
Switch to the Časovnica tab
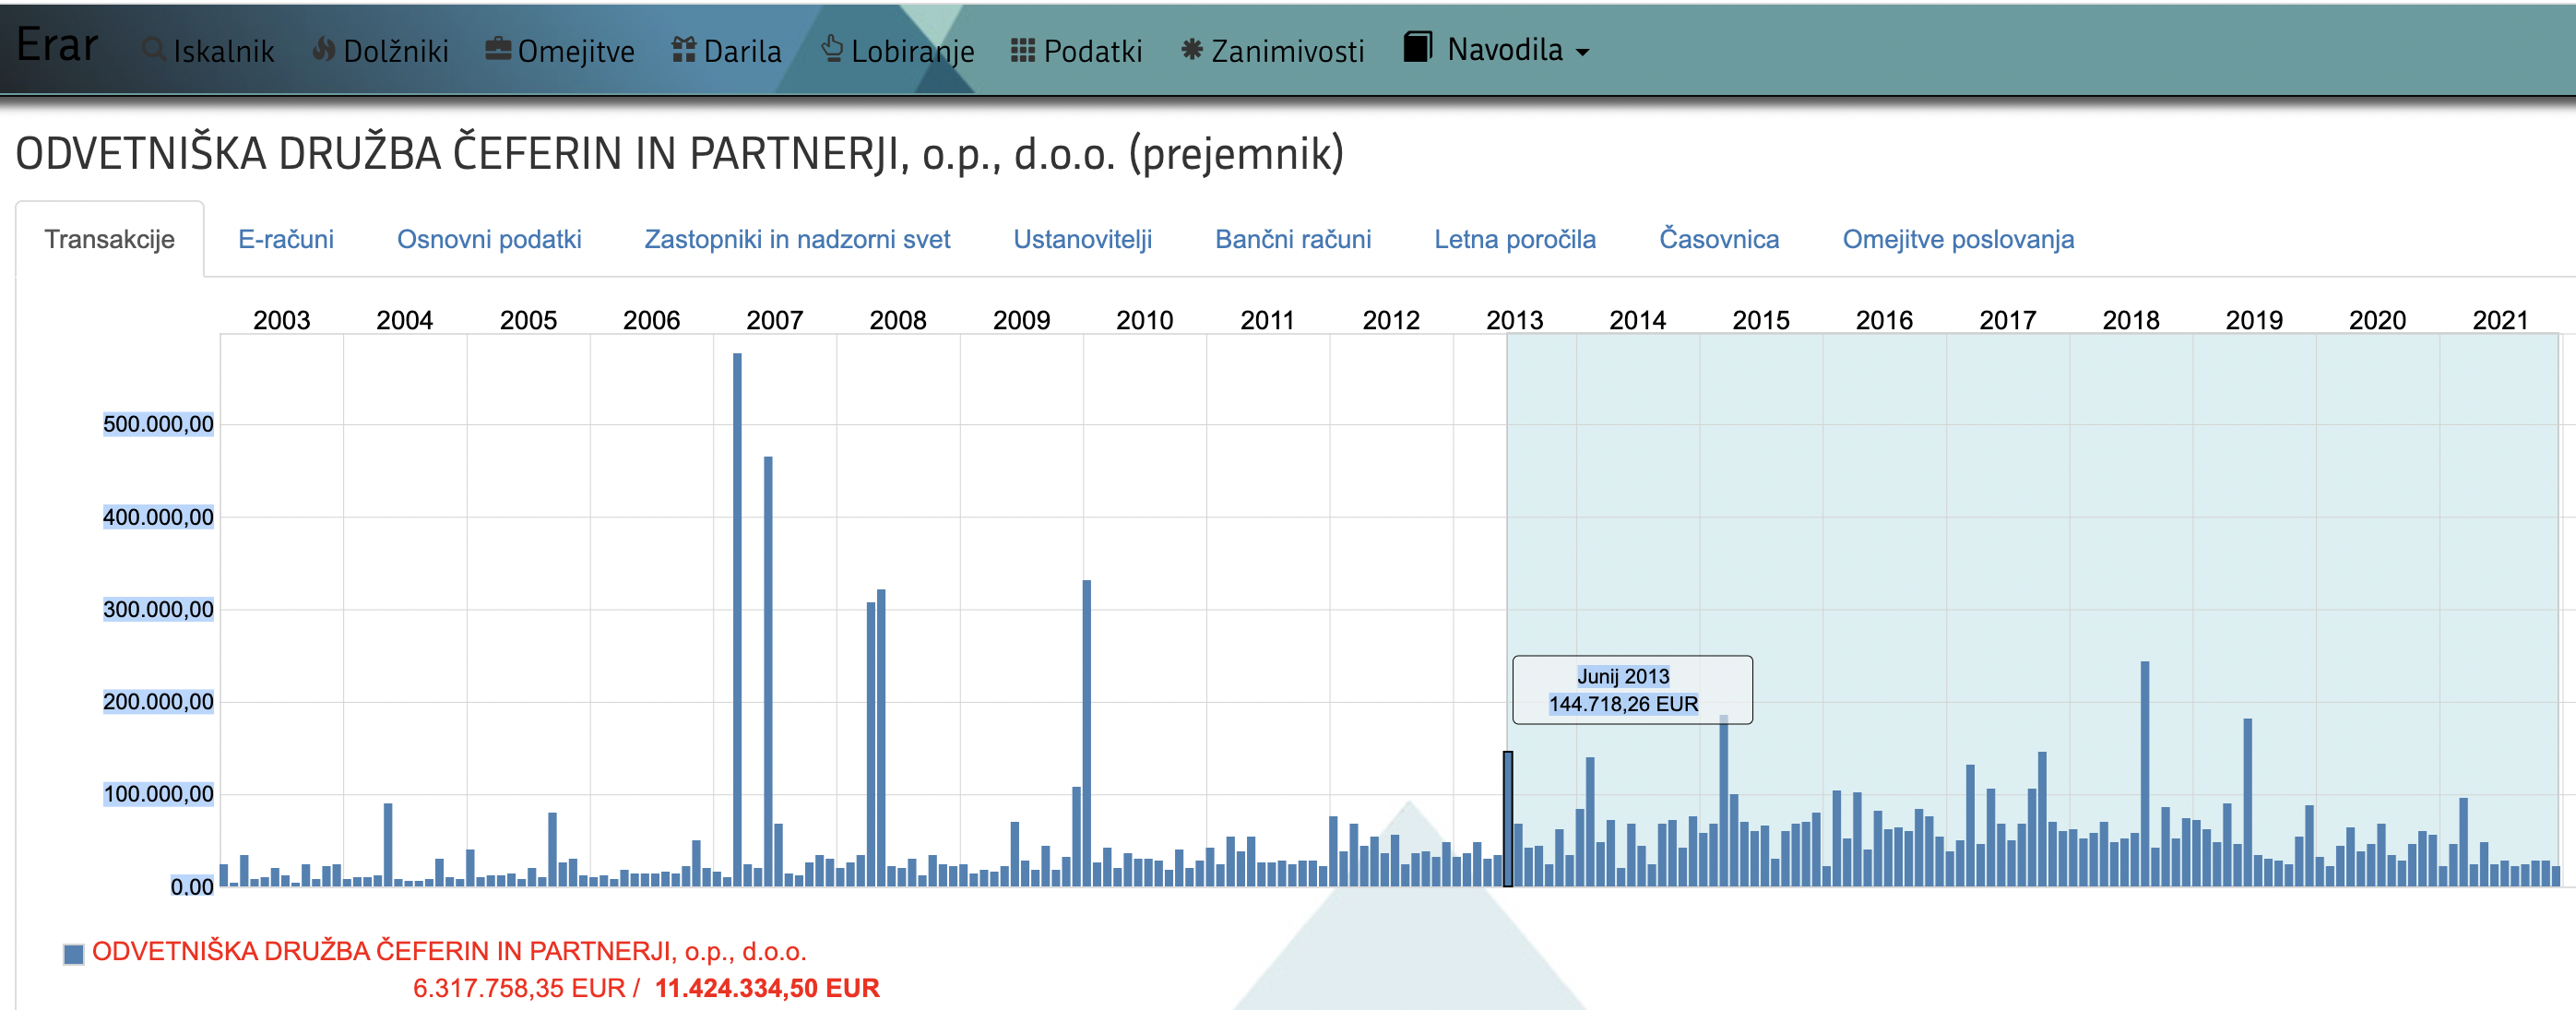pos(1719,239)
